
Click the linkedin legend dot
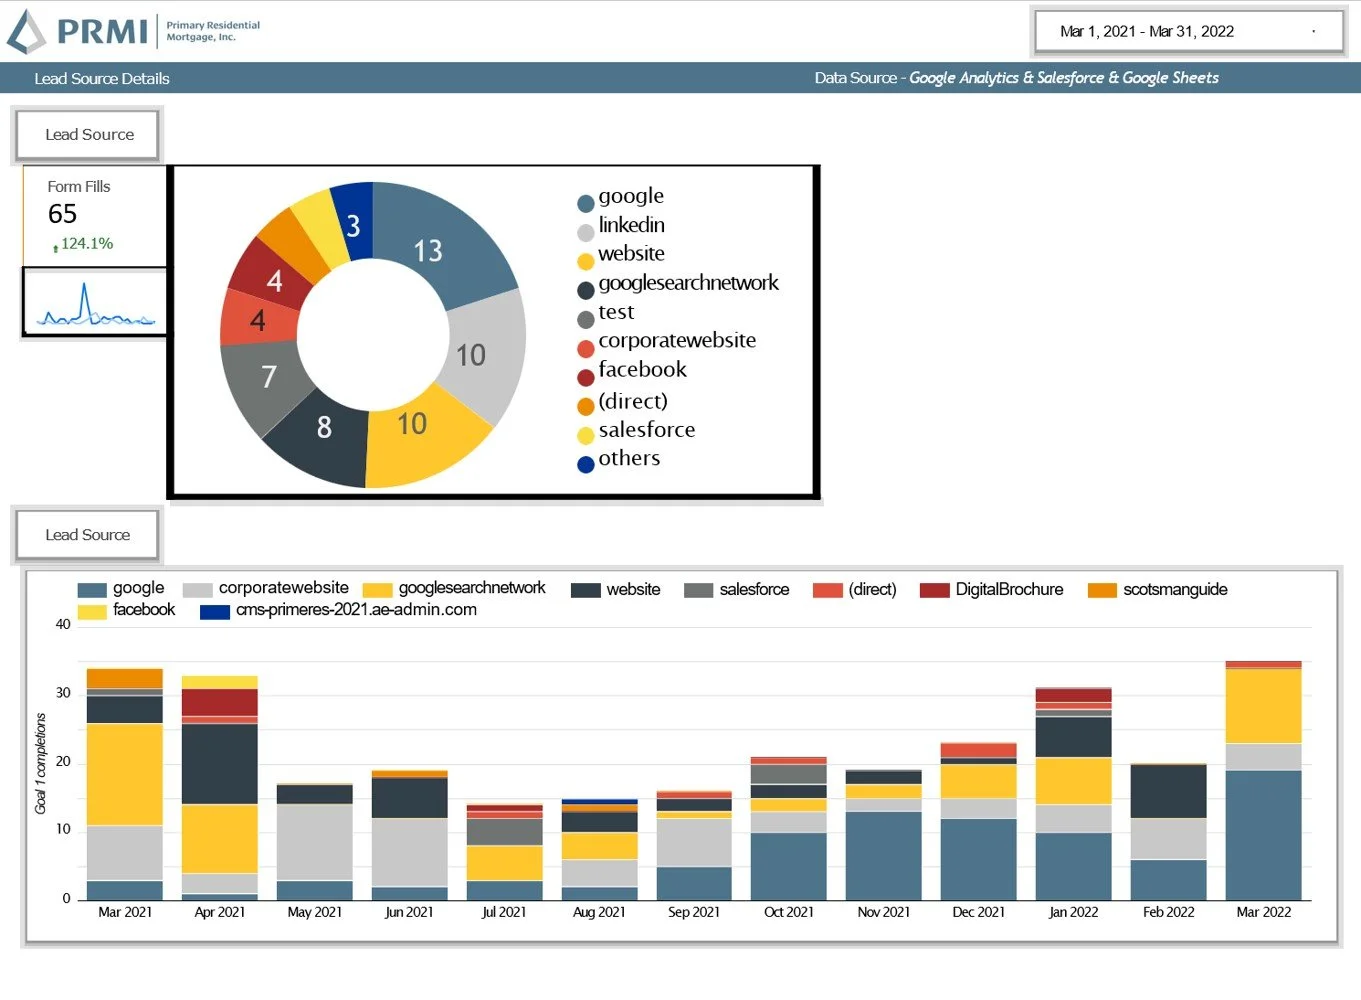[586, 233]
